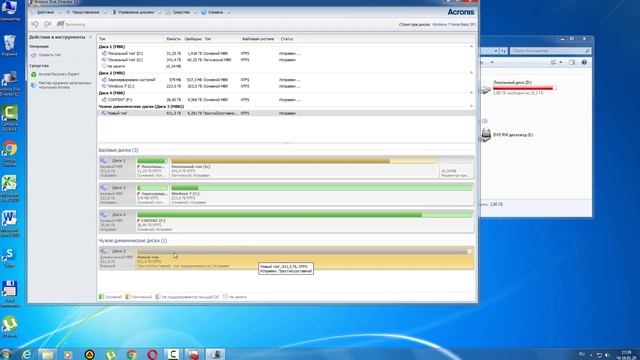Open the Справка menu
Image resolution: width=640 pixels, height=360 pixels.
(215, 12)
